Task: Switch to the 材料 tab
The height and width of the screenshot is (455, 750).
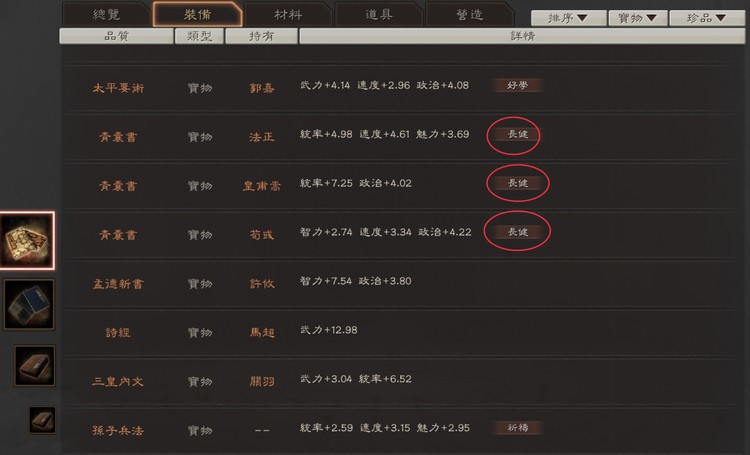Action: [288, 14]
